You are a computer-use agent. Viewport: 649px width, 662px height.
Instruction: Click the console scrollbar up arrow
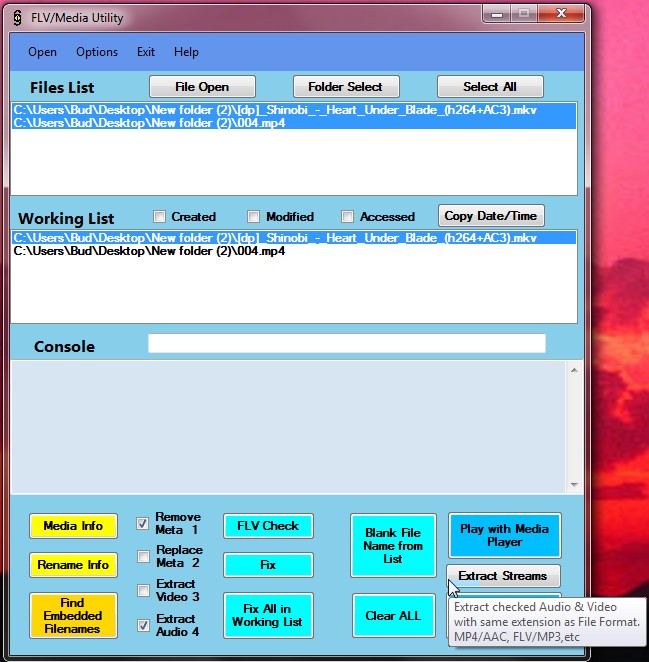point(574,370)
